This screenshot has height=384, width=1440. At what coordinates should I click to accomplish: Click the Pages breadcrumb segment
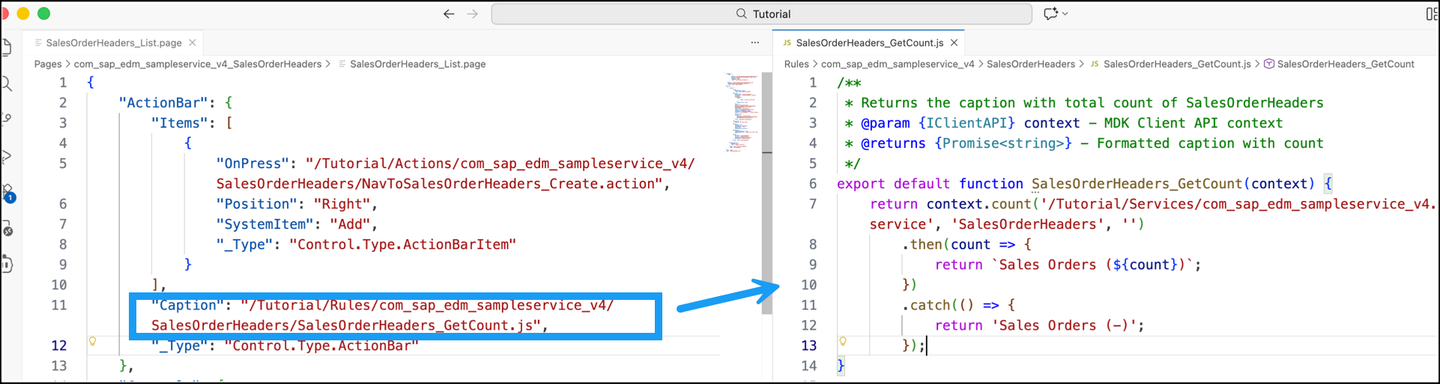[x=48, y=63]
